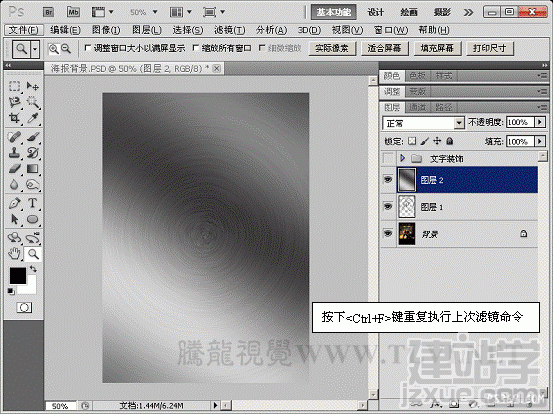Viewport: 553px width, 414px height.
Task: Select the Clone Stamp tool
Action: tap(14, 153)
